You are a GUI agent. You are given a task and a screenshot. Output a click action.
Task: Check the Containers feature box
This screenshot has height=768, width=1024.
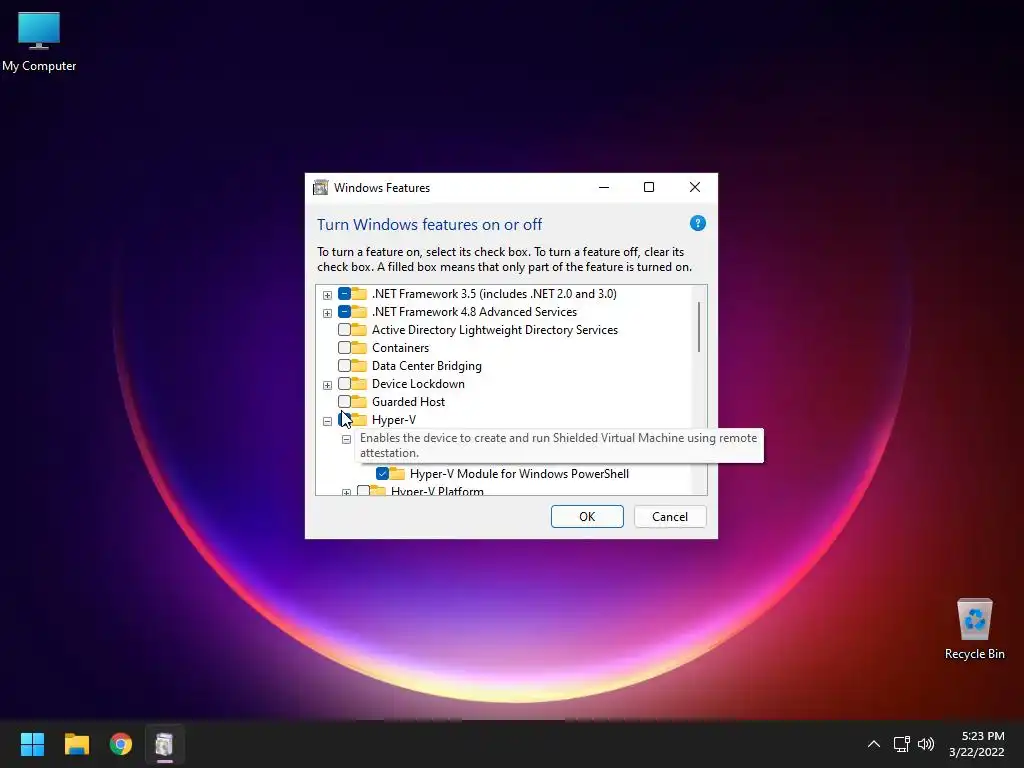344,347
